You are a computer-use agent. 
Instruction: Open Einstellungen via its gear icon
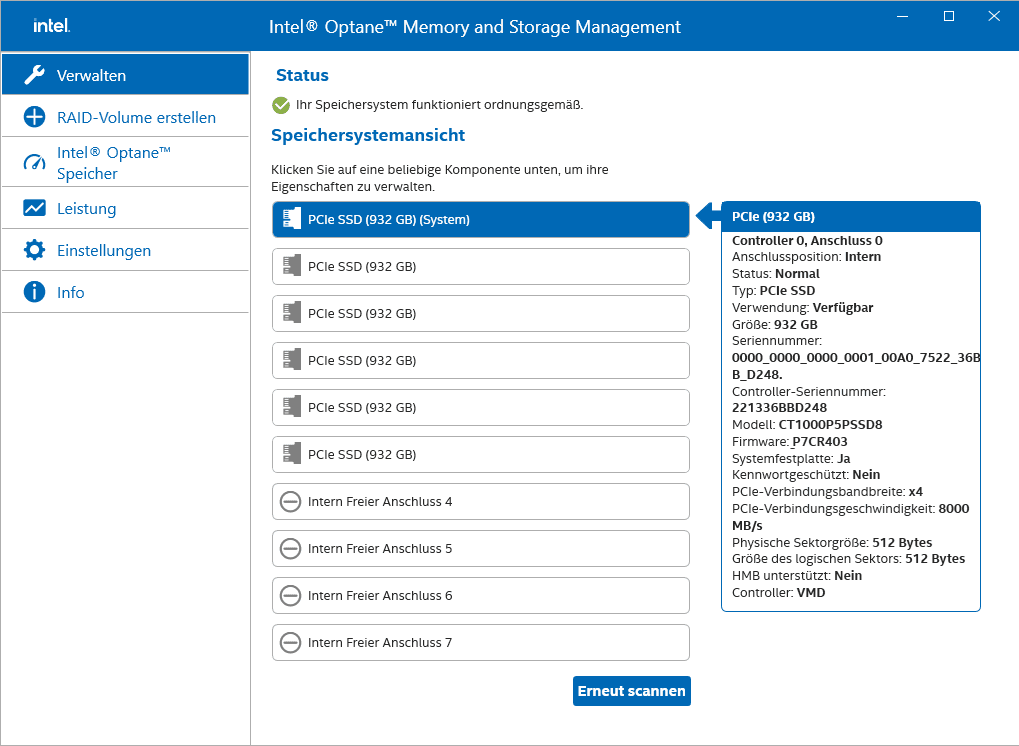click(x=34, y=250)
